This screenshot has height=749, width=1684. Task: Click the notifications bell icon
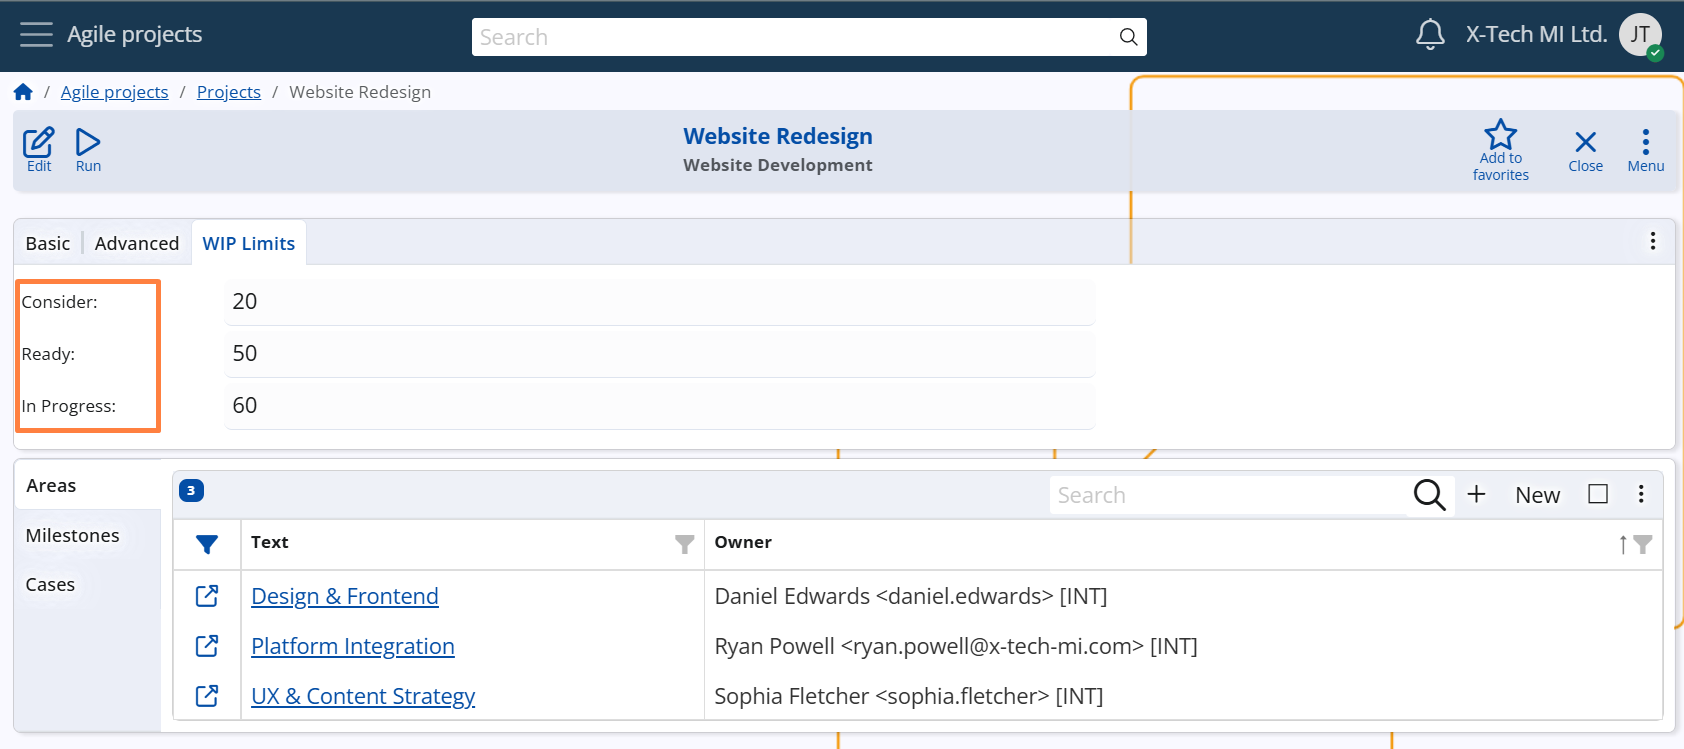[1430, 35]
